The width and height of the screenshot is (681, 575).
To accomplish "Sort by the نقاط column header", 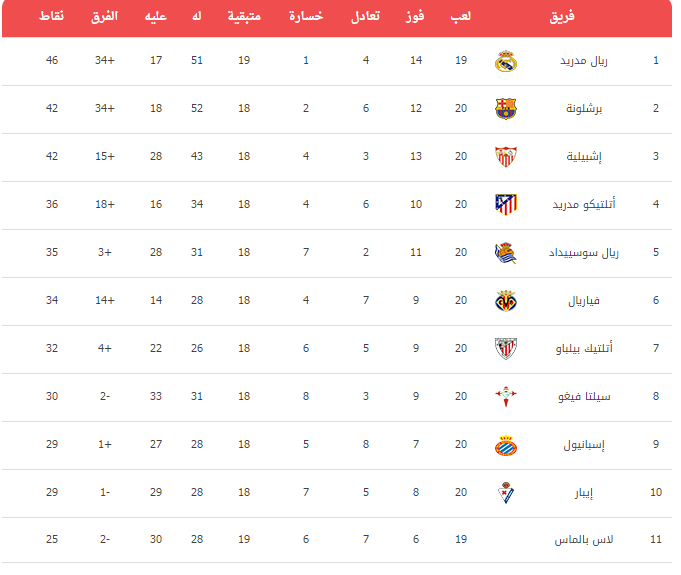I will click(x=51, y=16).
